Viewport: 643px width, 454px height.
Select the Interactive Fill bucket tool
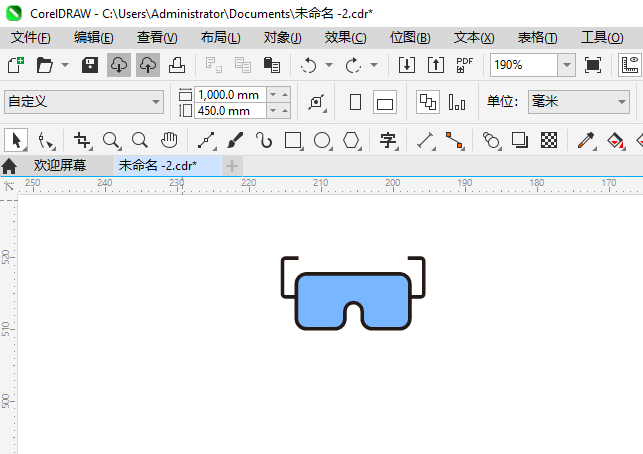(x=615, y=140)
